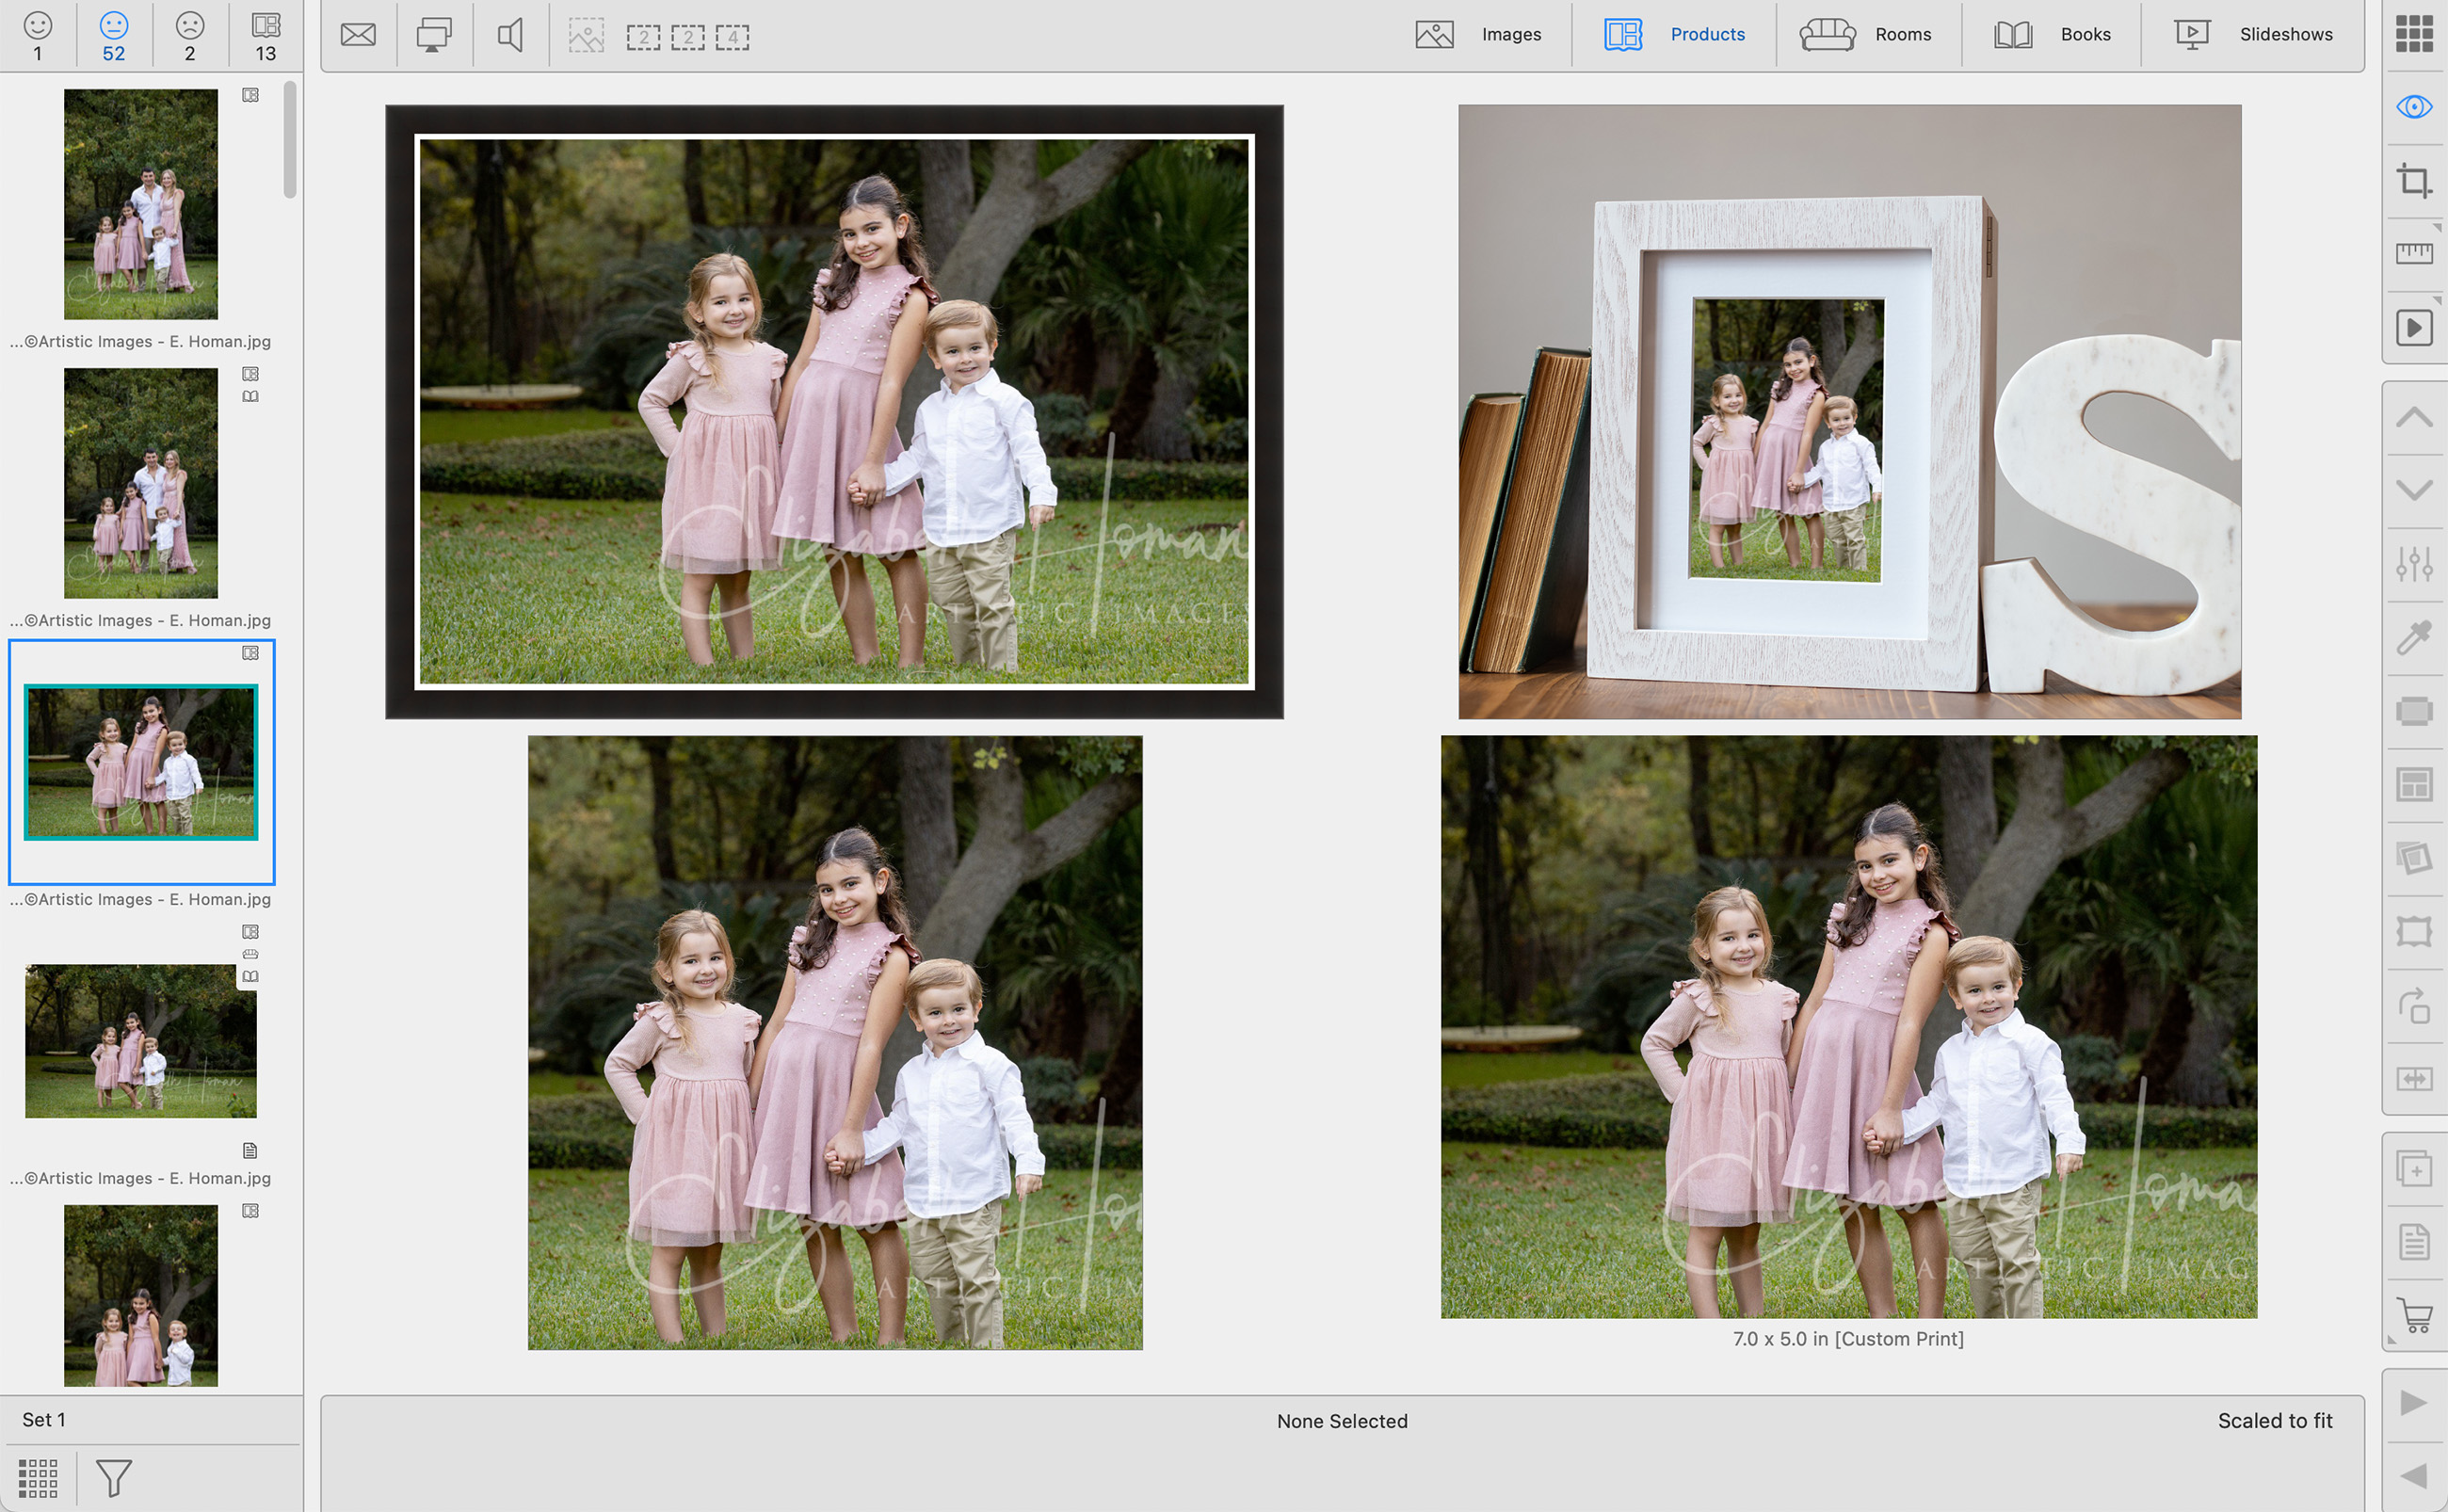Click the shopping cart icon

tap(2414, 1315)
